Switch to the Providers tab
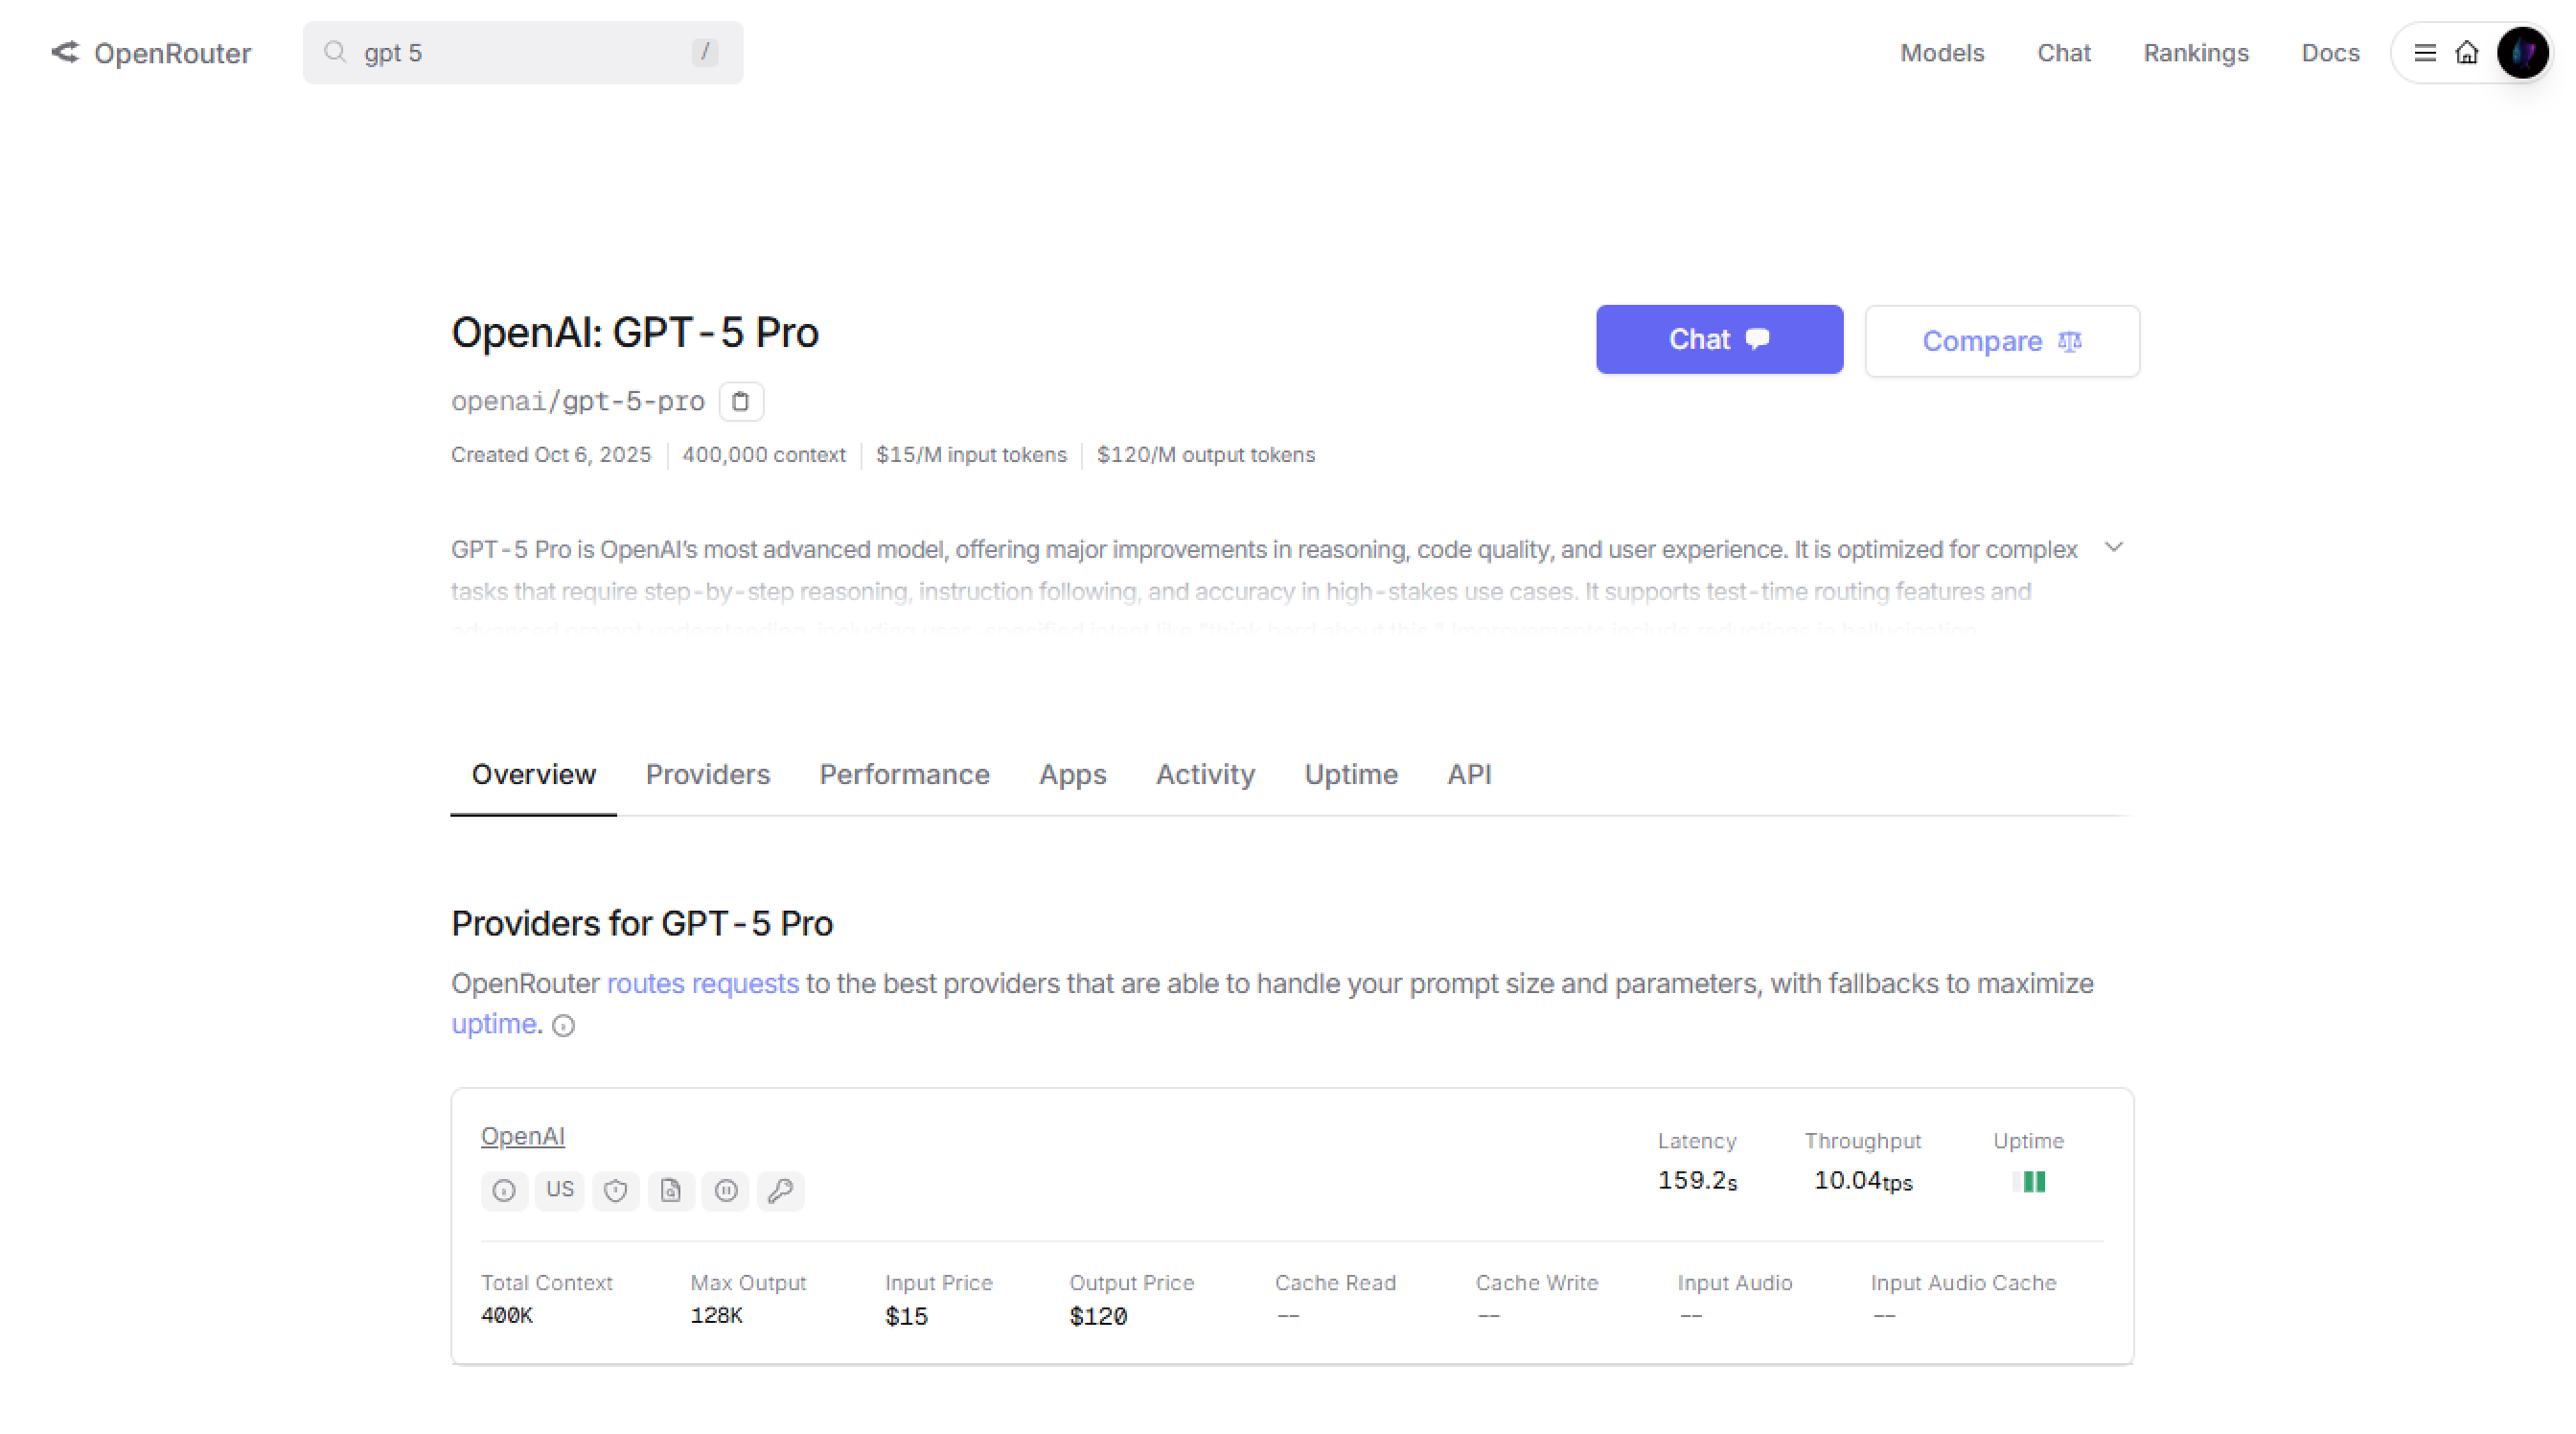 coord(707,774)
